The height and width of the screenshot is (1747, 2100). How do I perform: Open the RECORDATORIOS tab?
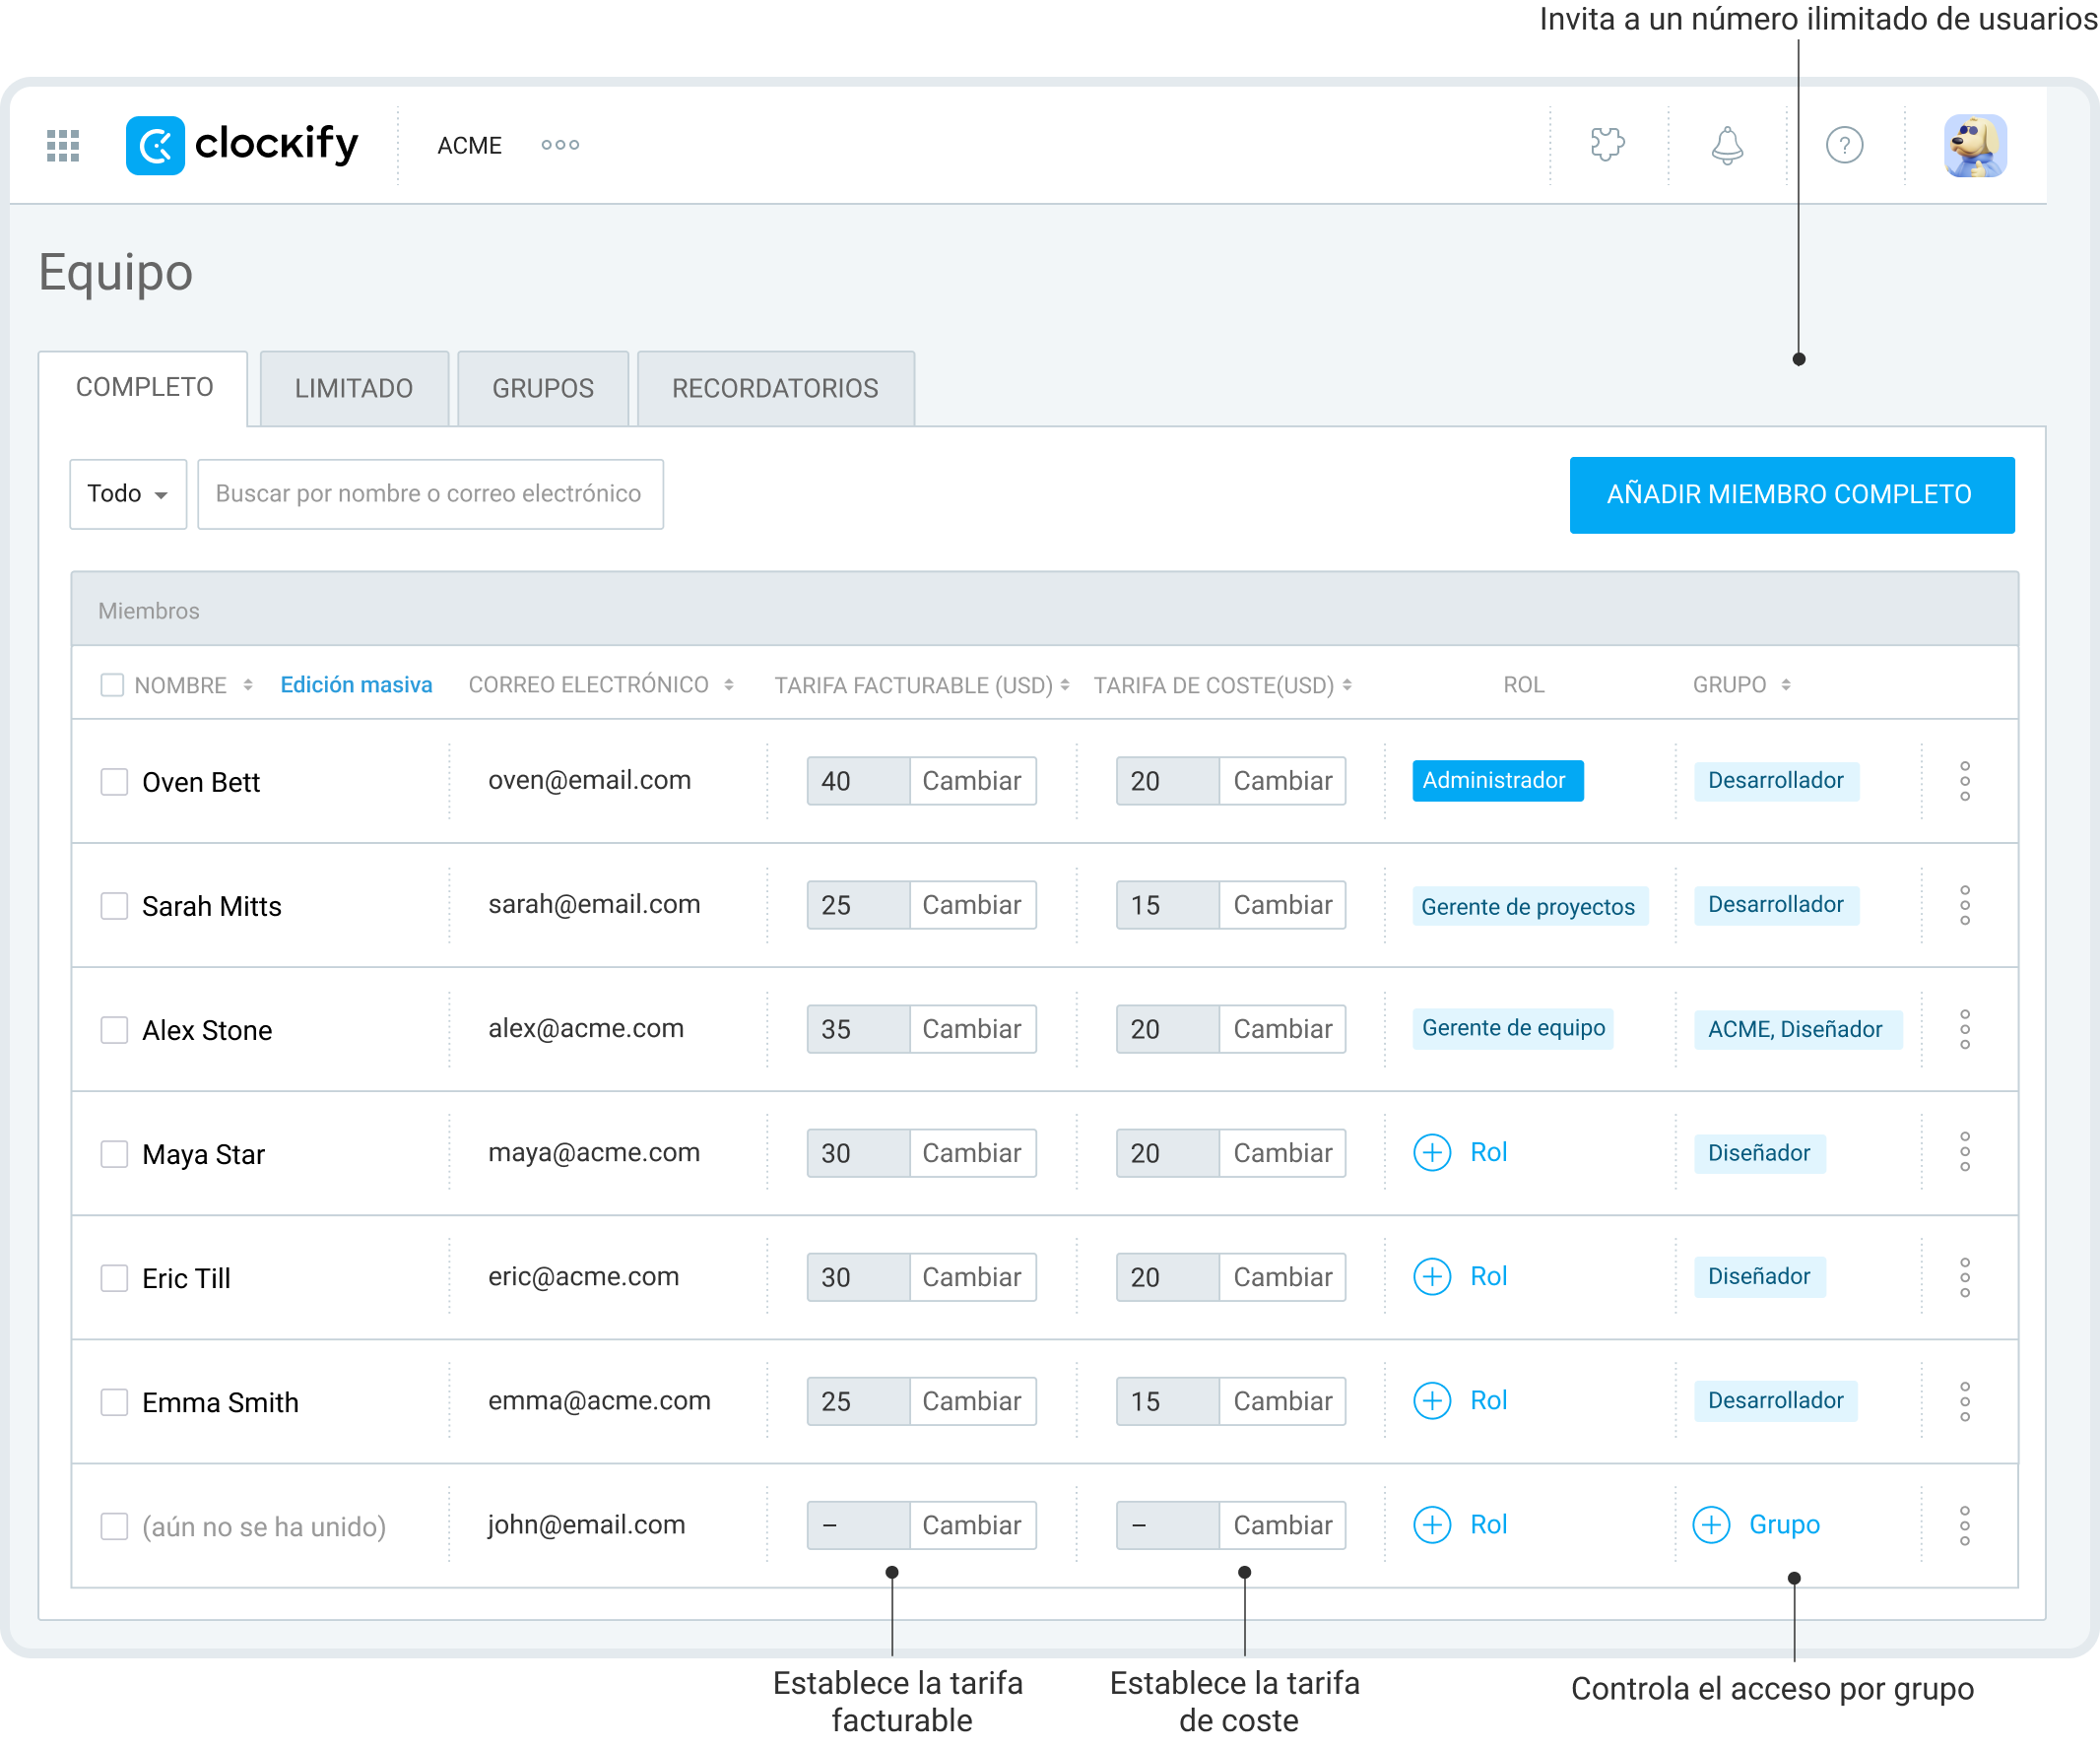tap(775, 388)
